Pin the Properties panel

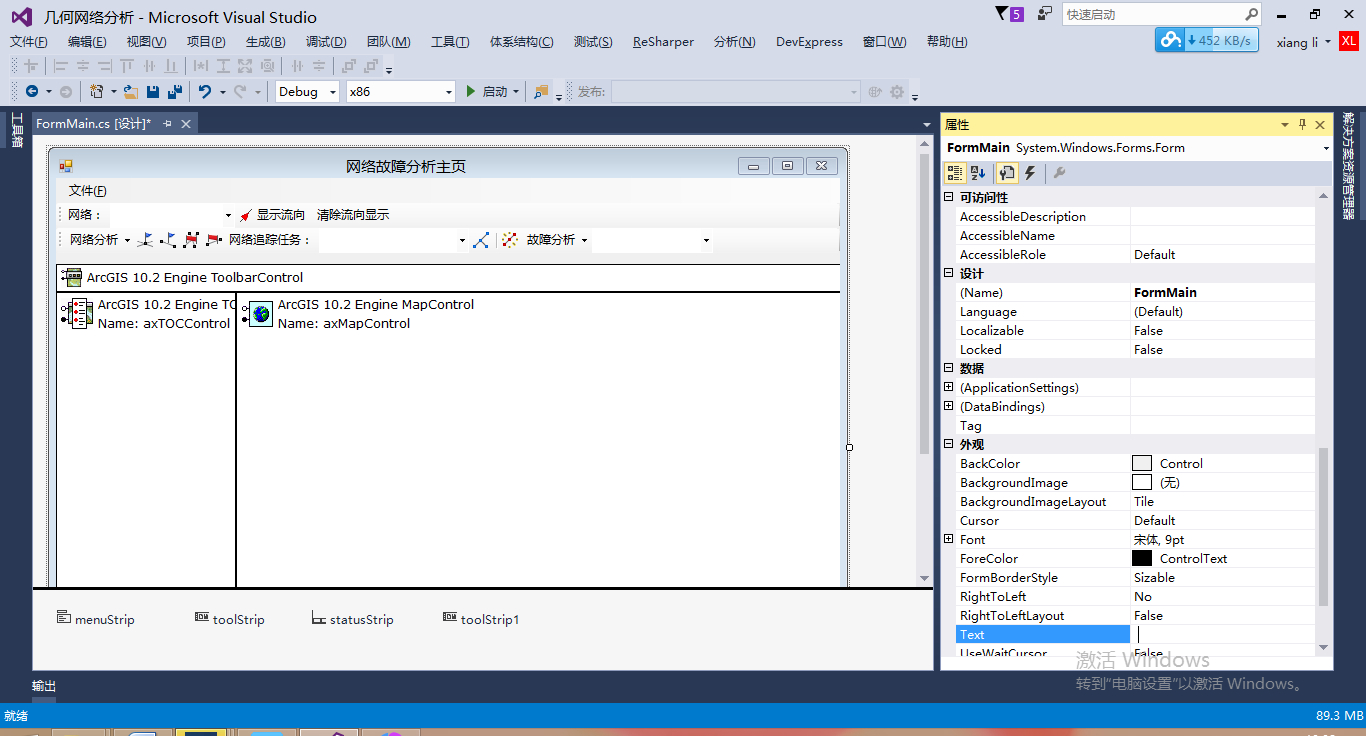click(x=1302, y=125)
